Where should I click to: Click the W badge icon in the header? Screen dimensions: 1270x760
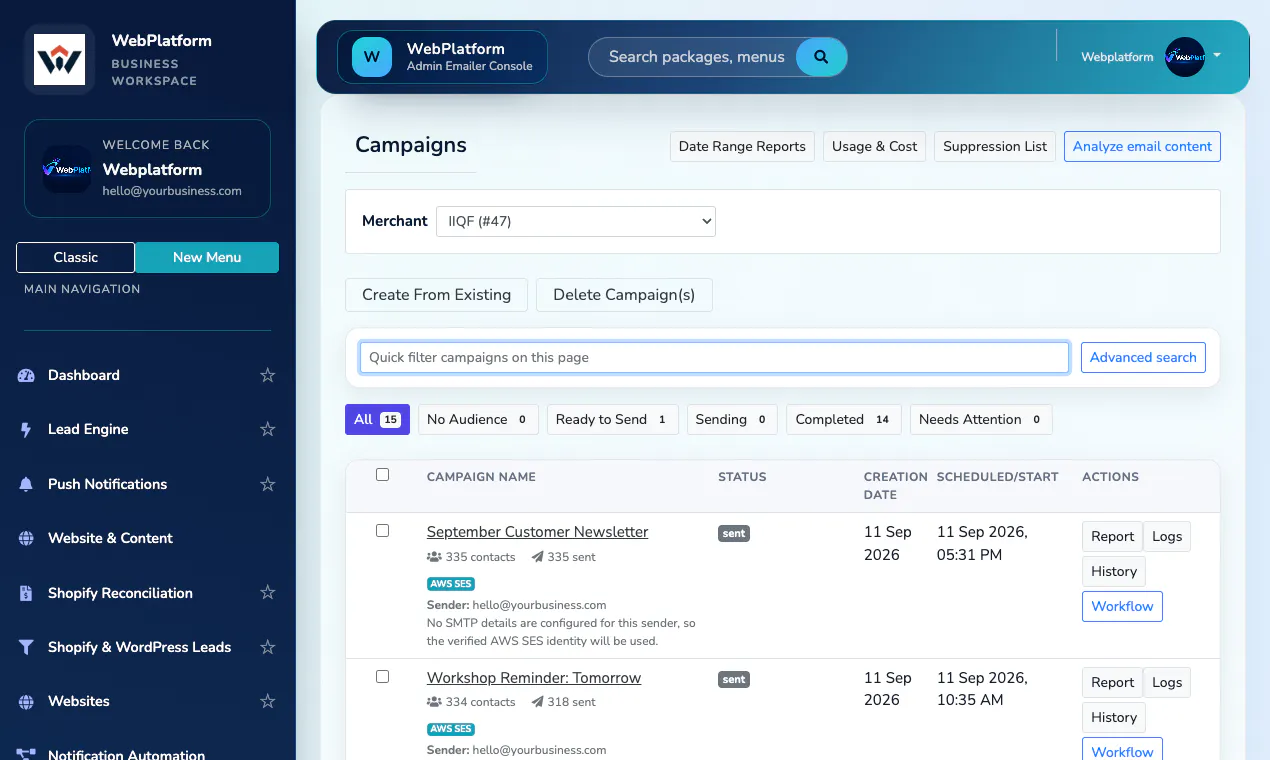[x=372, y=57]
